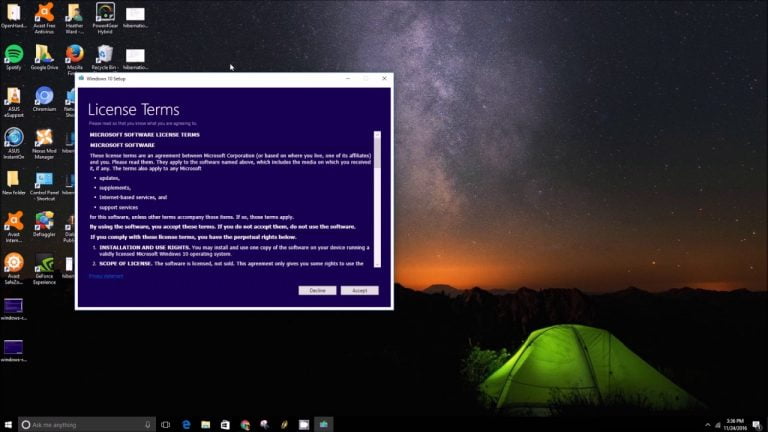Accept the Windows 10 license terms

click(x=359, y=290)
